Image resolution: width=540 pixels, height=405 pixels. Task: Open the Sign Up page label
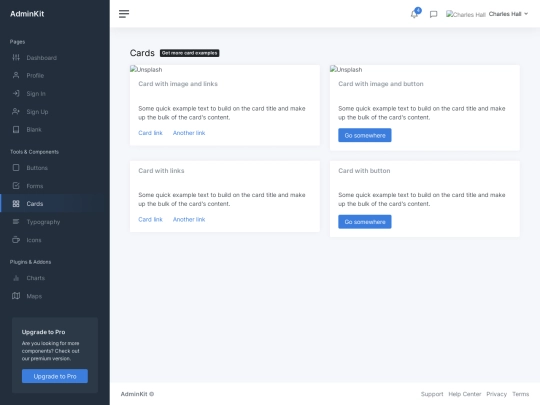pyautogui.click(x=37, y=112)
